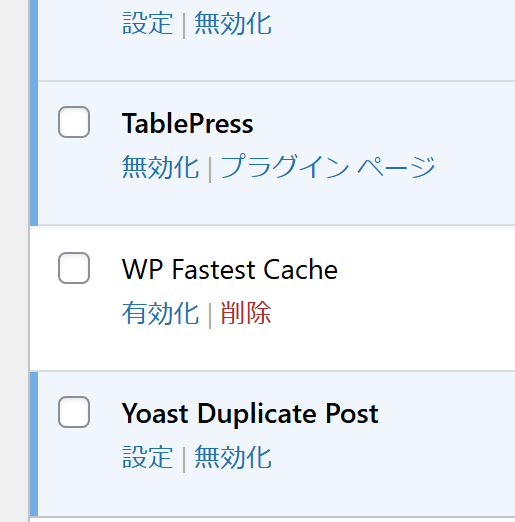This screenshot has height=522, width=515.
Task: Click the gray margin outside the plugin table
Action: click(x=14, y=261)
